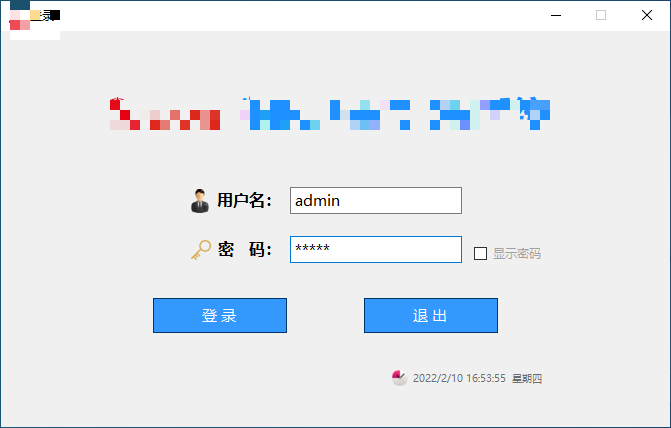
Task: Click the 用户名 label text
Action: [244, 200]
